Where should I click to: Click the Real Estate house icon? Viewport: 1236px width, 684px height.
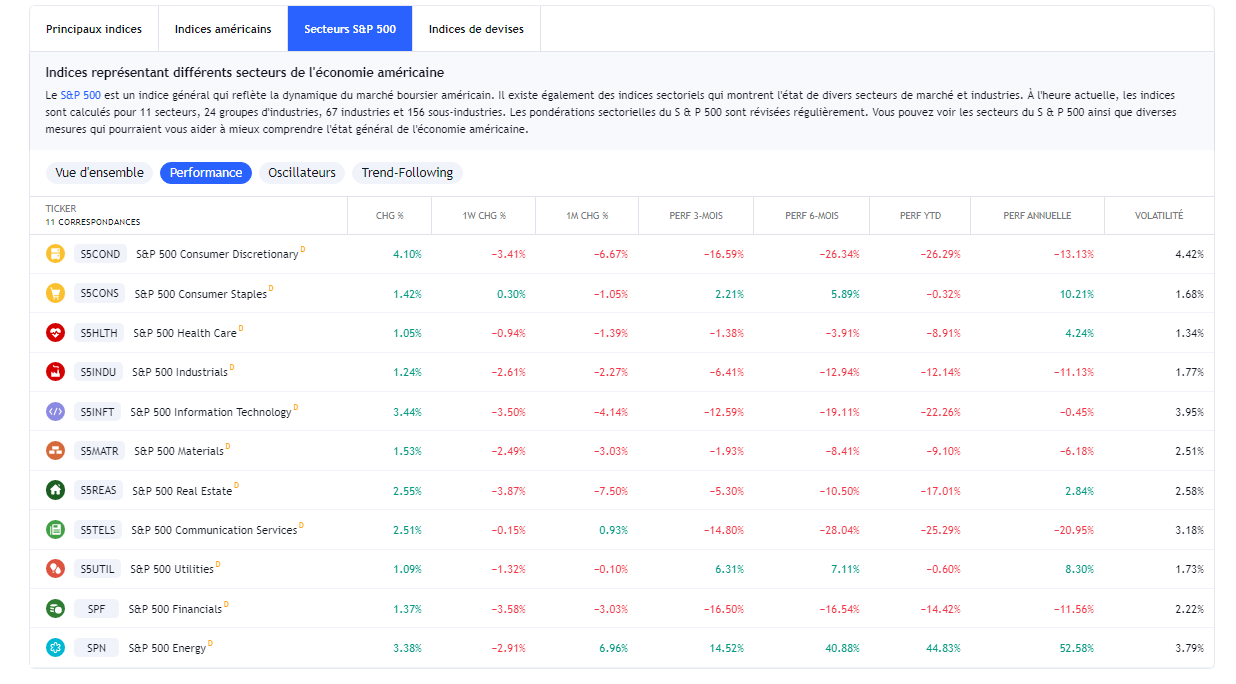(x=55, y=490)
